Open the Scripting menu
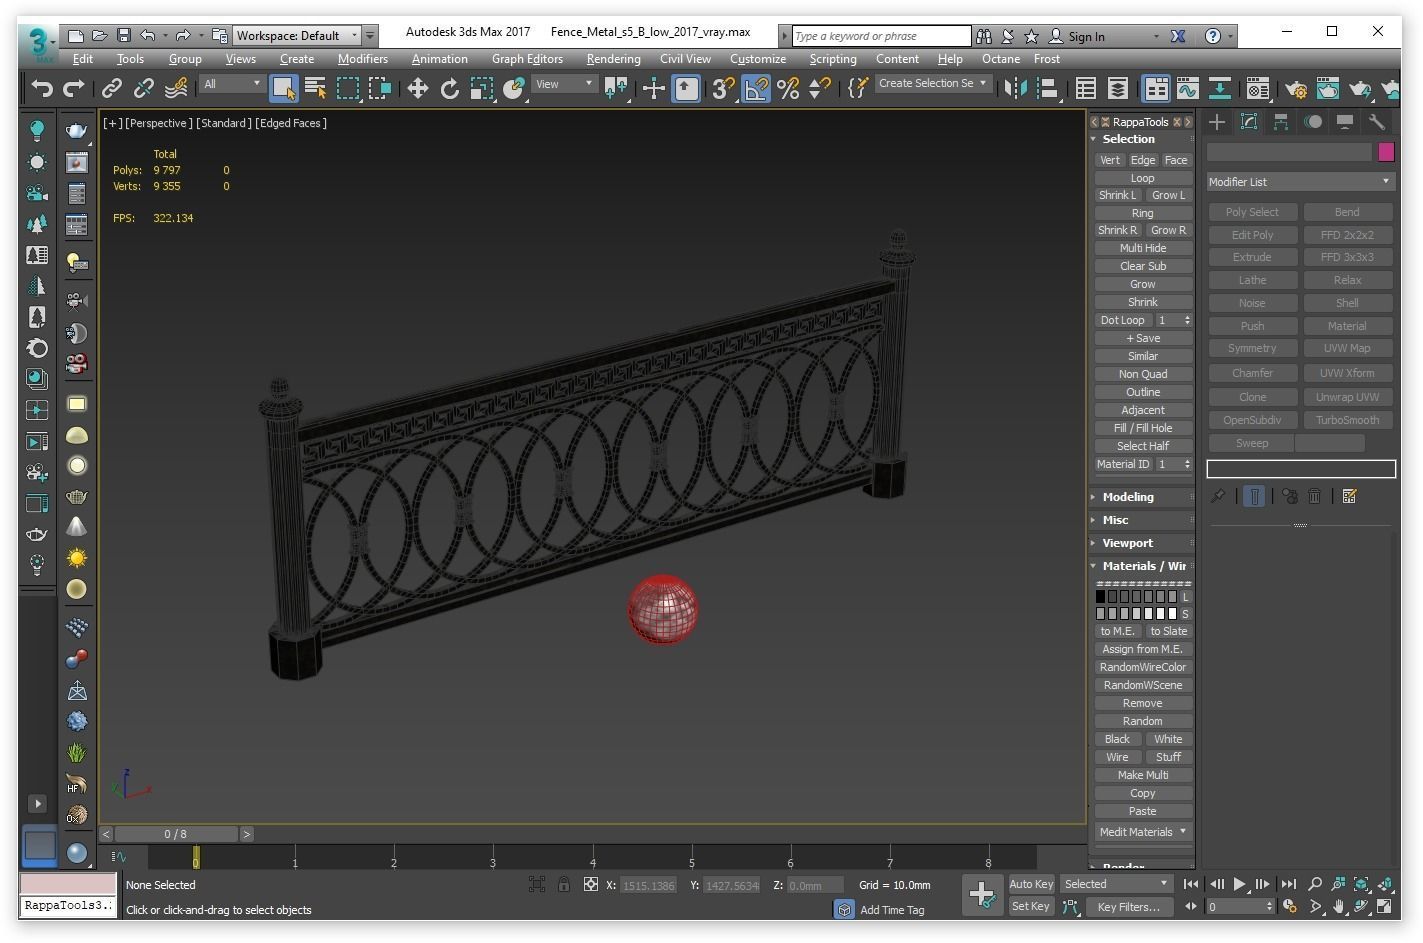Image resolution: width=1423 pixels, height=943 pixels. click(832, 59)
